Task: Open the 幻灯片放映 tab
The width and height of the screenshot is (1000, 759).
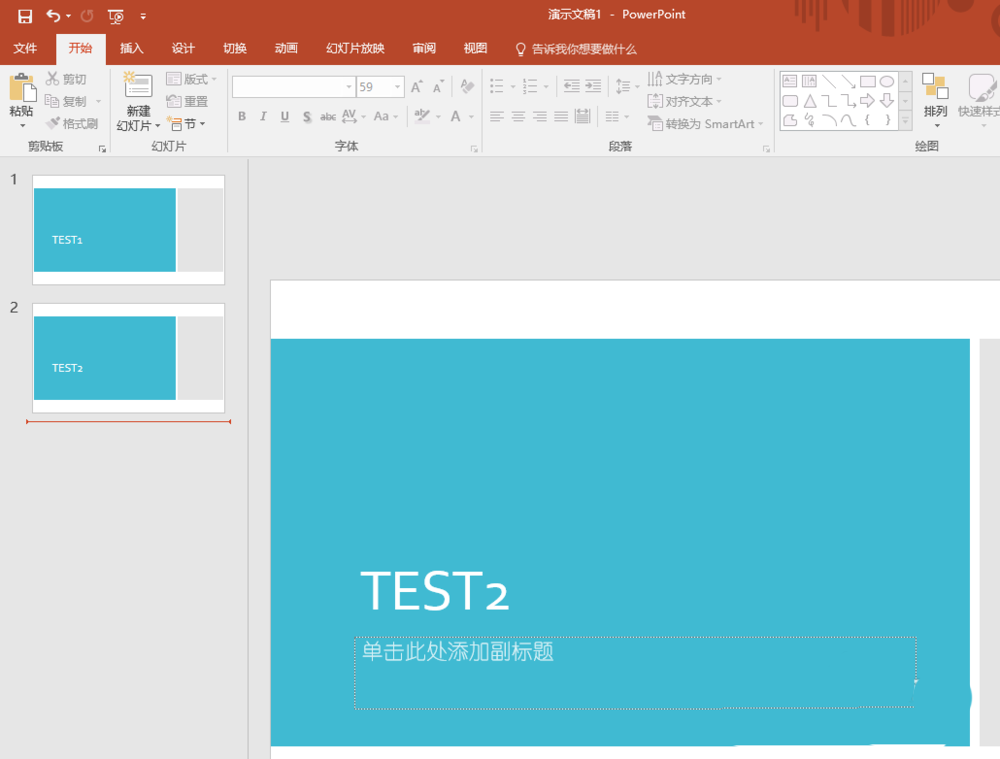Action: click(x=355, y=48)
